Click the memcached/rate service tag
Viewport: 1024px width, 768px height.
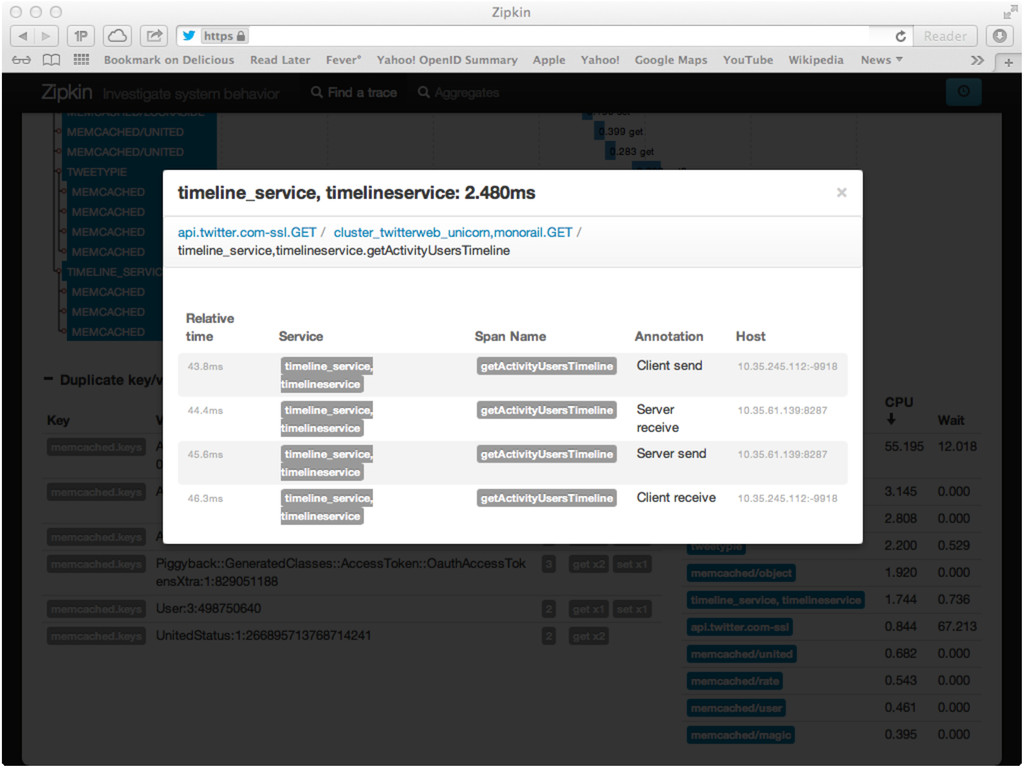(x=735, y=681)
